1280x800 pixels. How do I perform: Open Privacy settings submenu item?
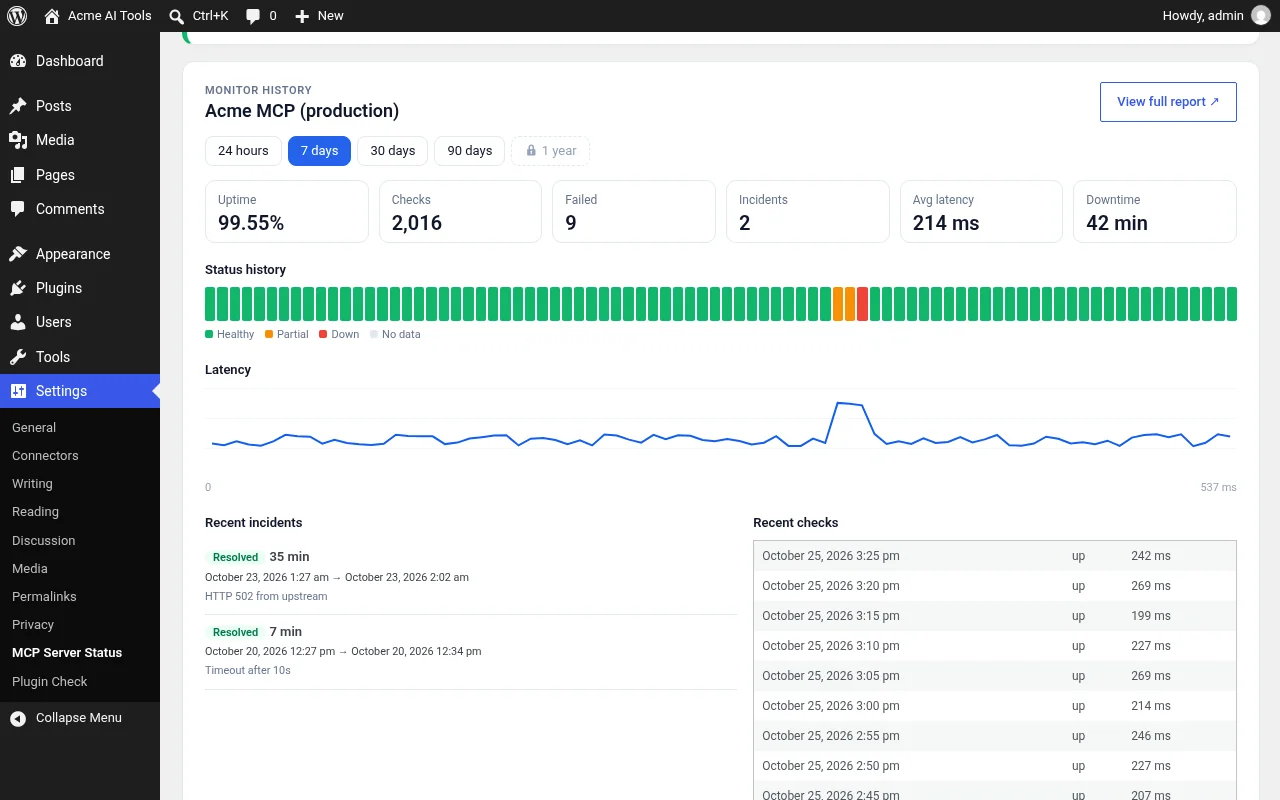pyautogui.click(x=80, y=624)
